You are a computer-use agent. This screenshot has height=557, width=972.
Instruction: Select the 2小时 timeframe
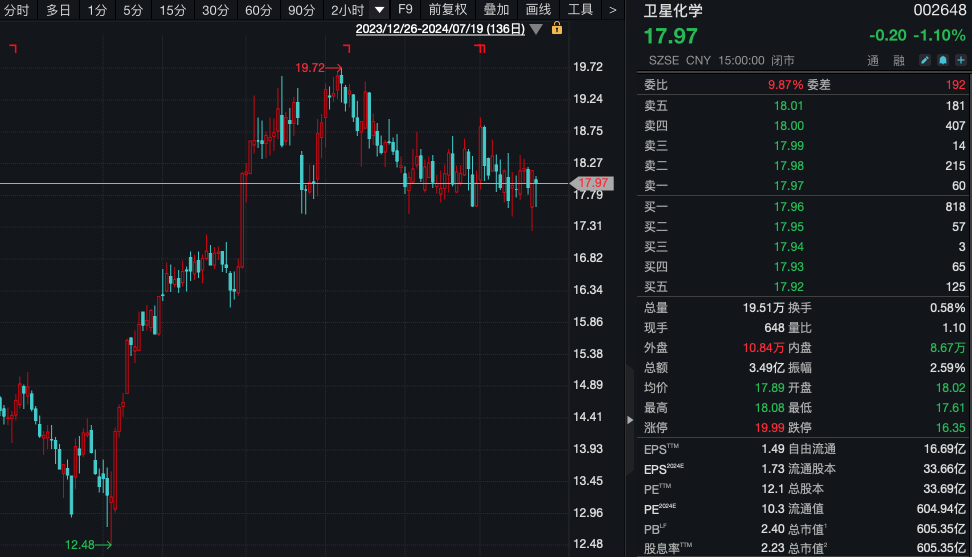point(348,10)
